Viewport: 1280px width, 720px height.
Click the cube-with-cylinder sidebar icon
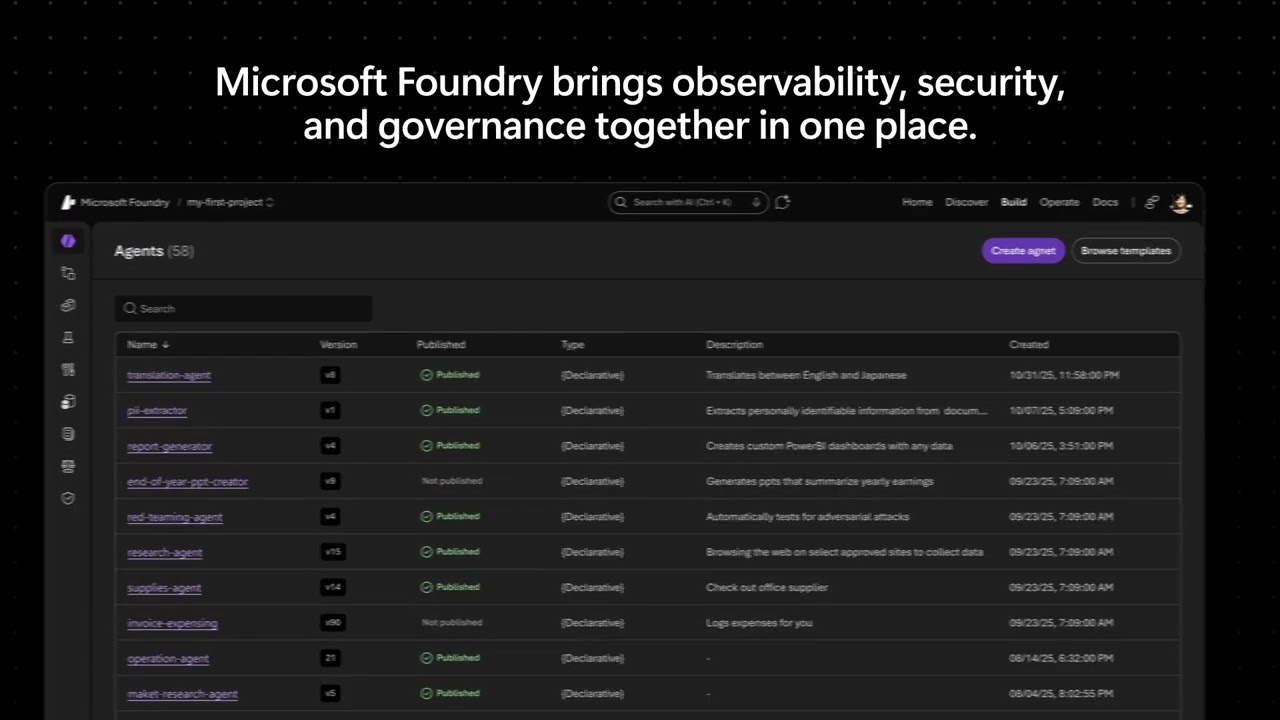tap(68, 402)
